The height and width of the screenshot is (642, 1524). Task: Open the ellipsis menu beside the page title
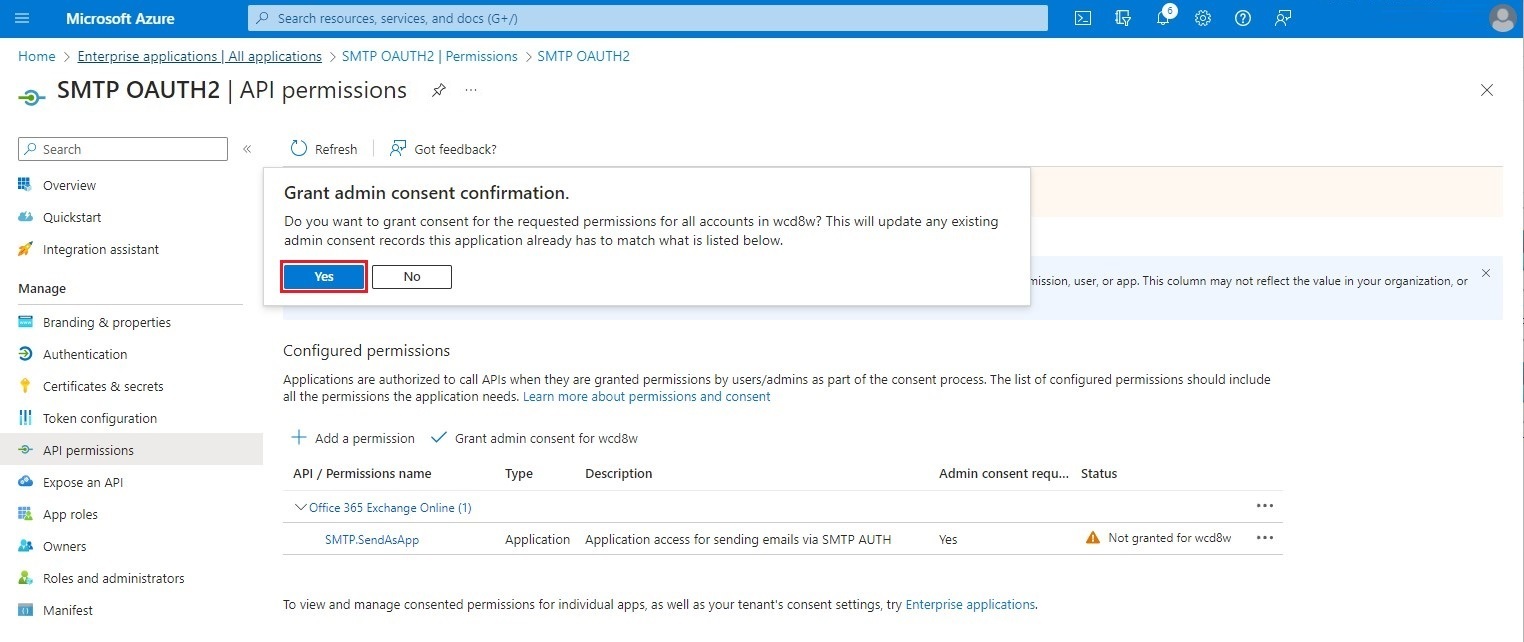pos(470,90)
